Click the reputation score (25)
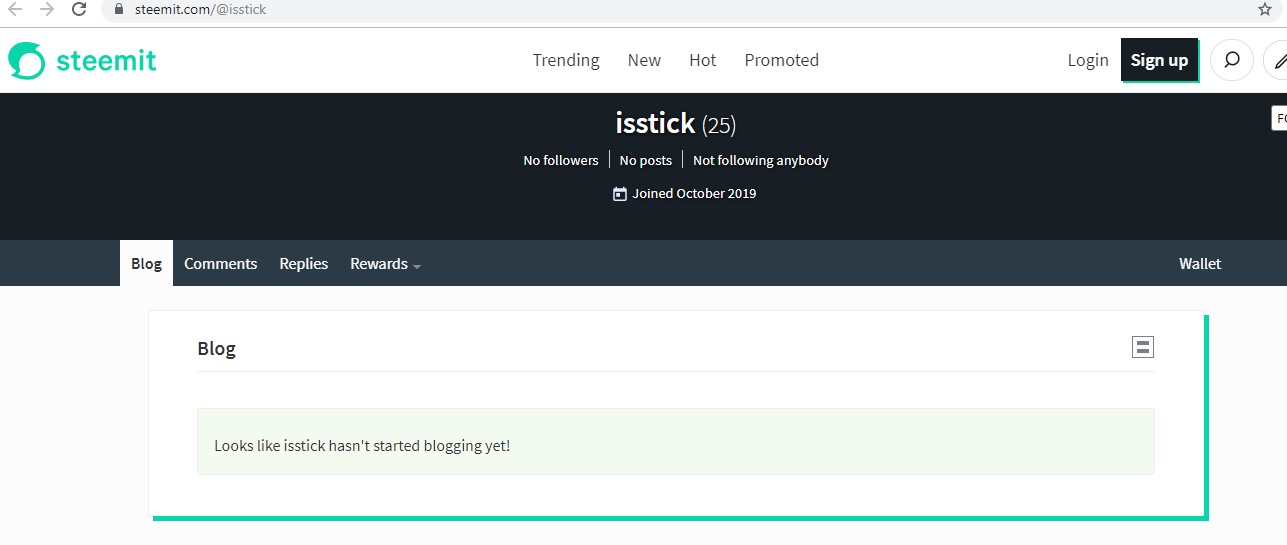This screenshot has width=1287, height=545. click(719, 126)
